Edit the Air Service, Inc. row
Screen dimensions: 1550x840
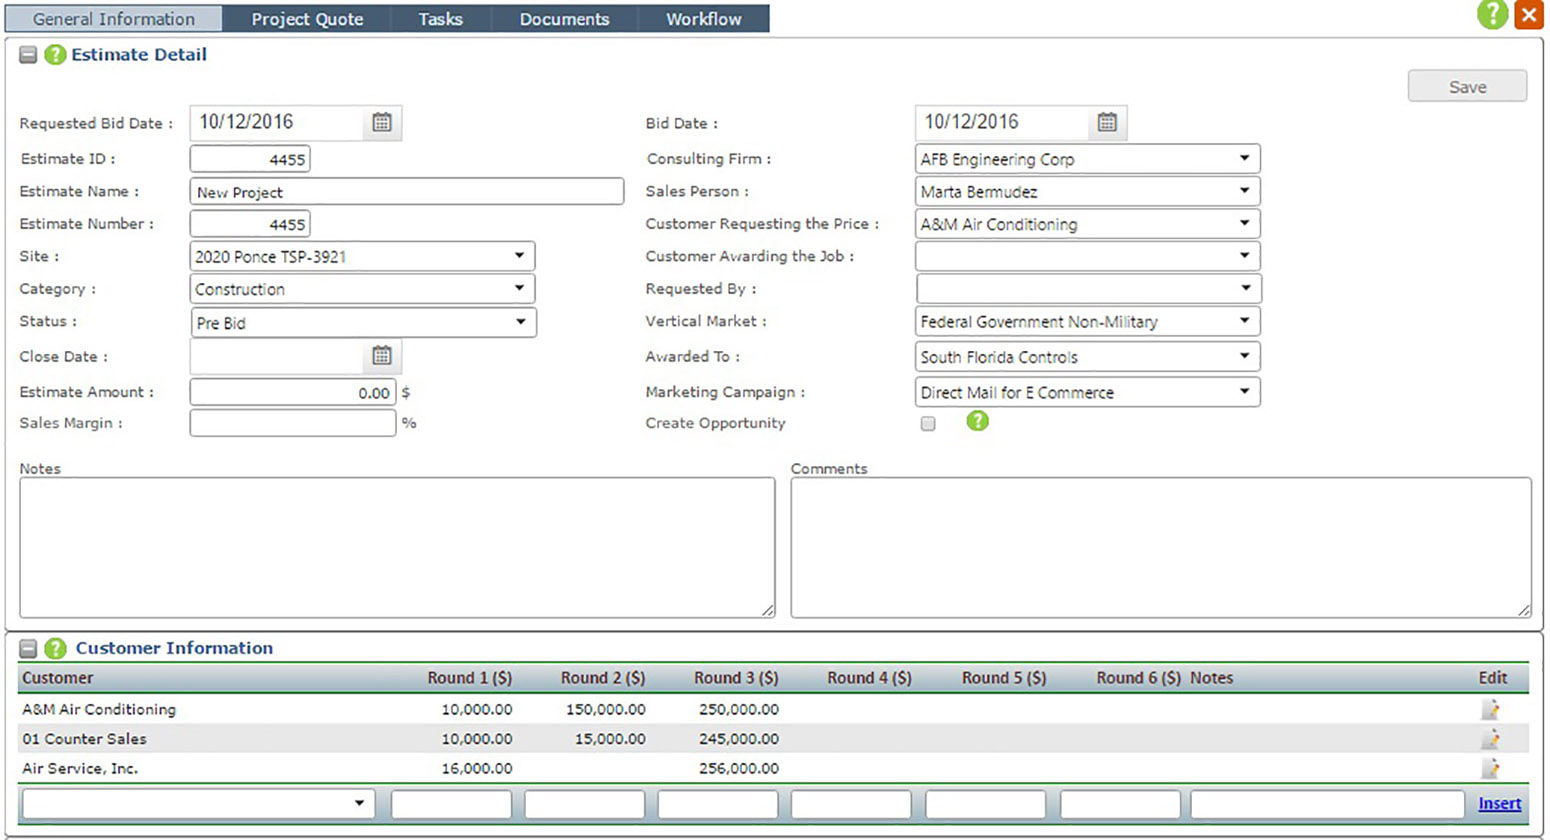point(1490,768)
